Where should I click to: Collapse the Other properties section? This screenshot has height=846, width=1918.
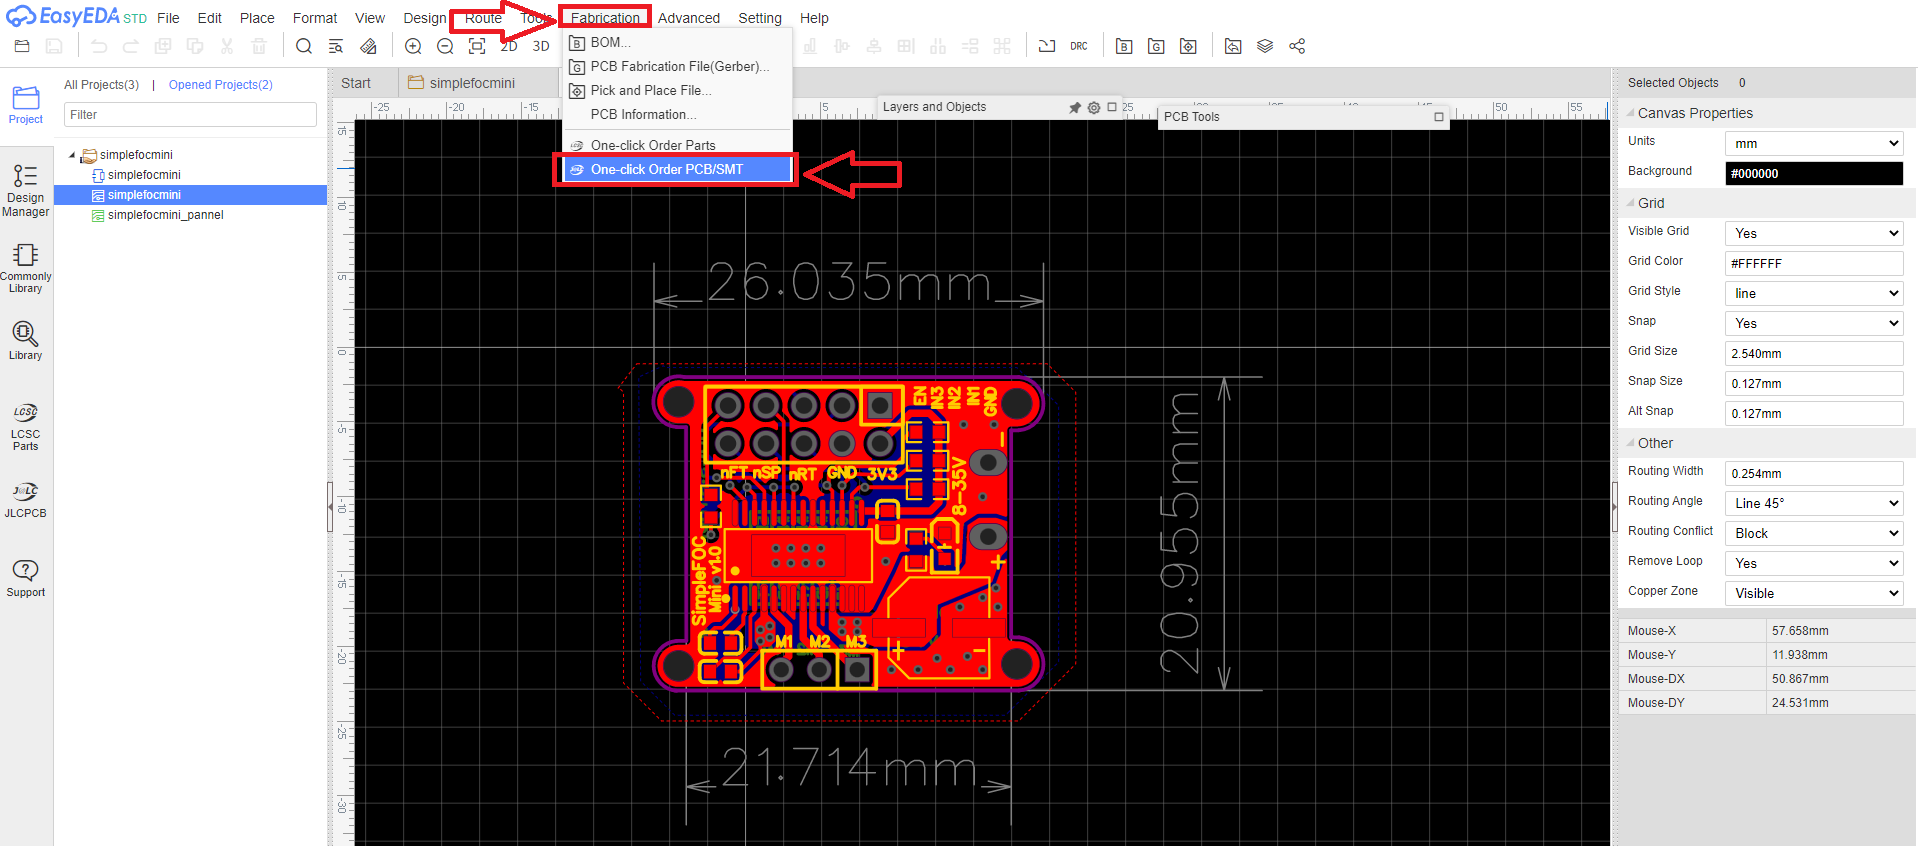pos(1631,443)
